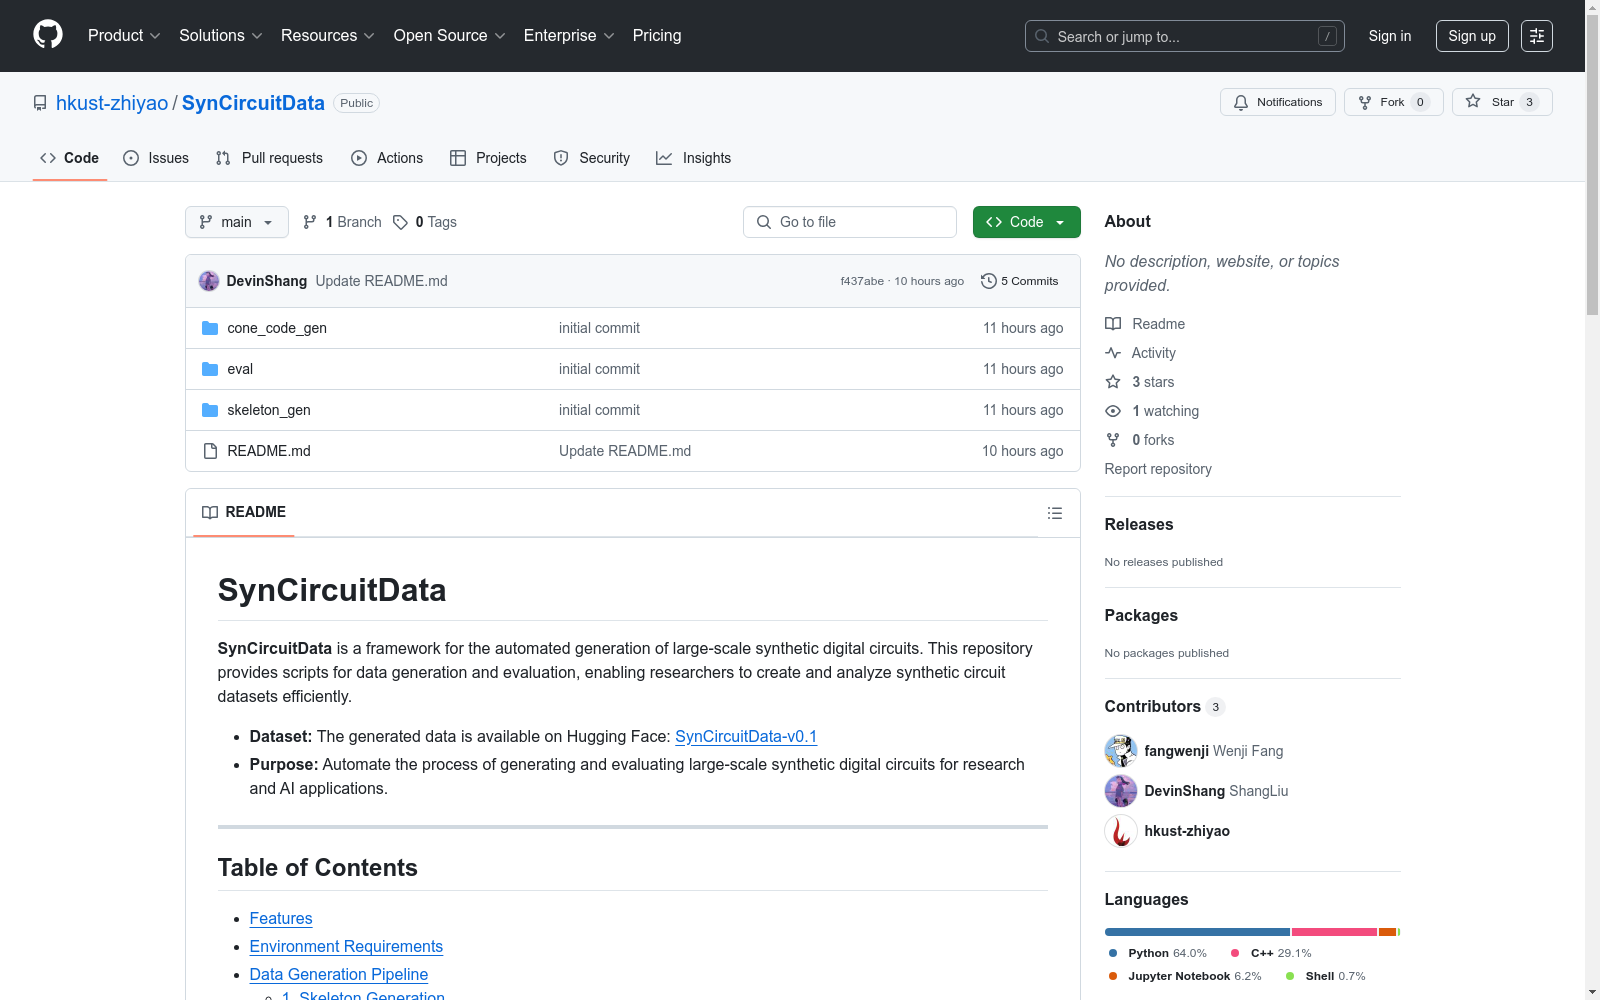Click the README tab header

pyautogui.click(x=244, y=512)
